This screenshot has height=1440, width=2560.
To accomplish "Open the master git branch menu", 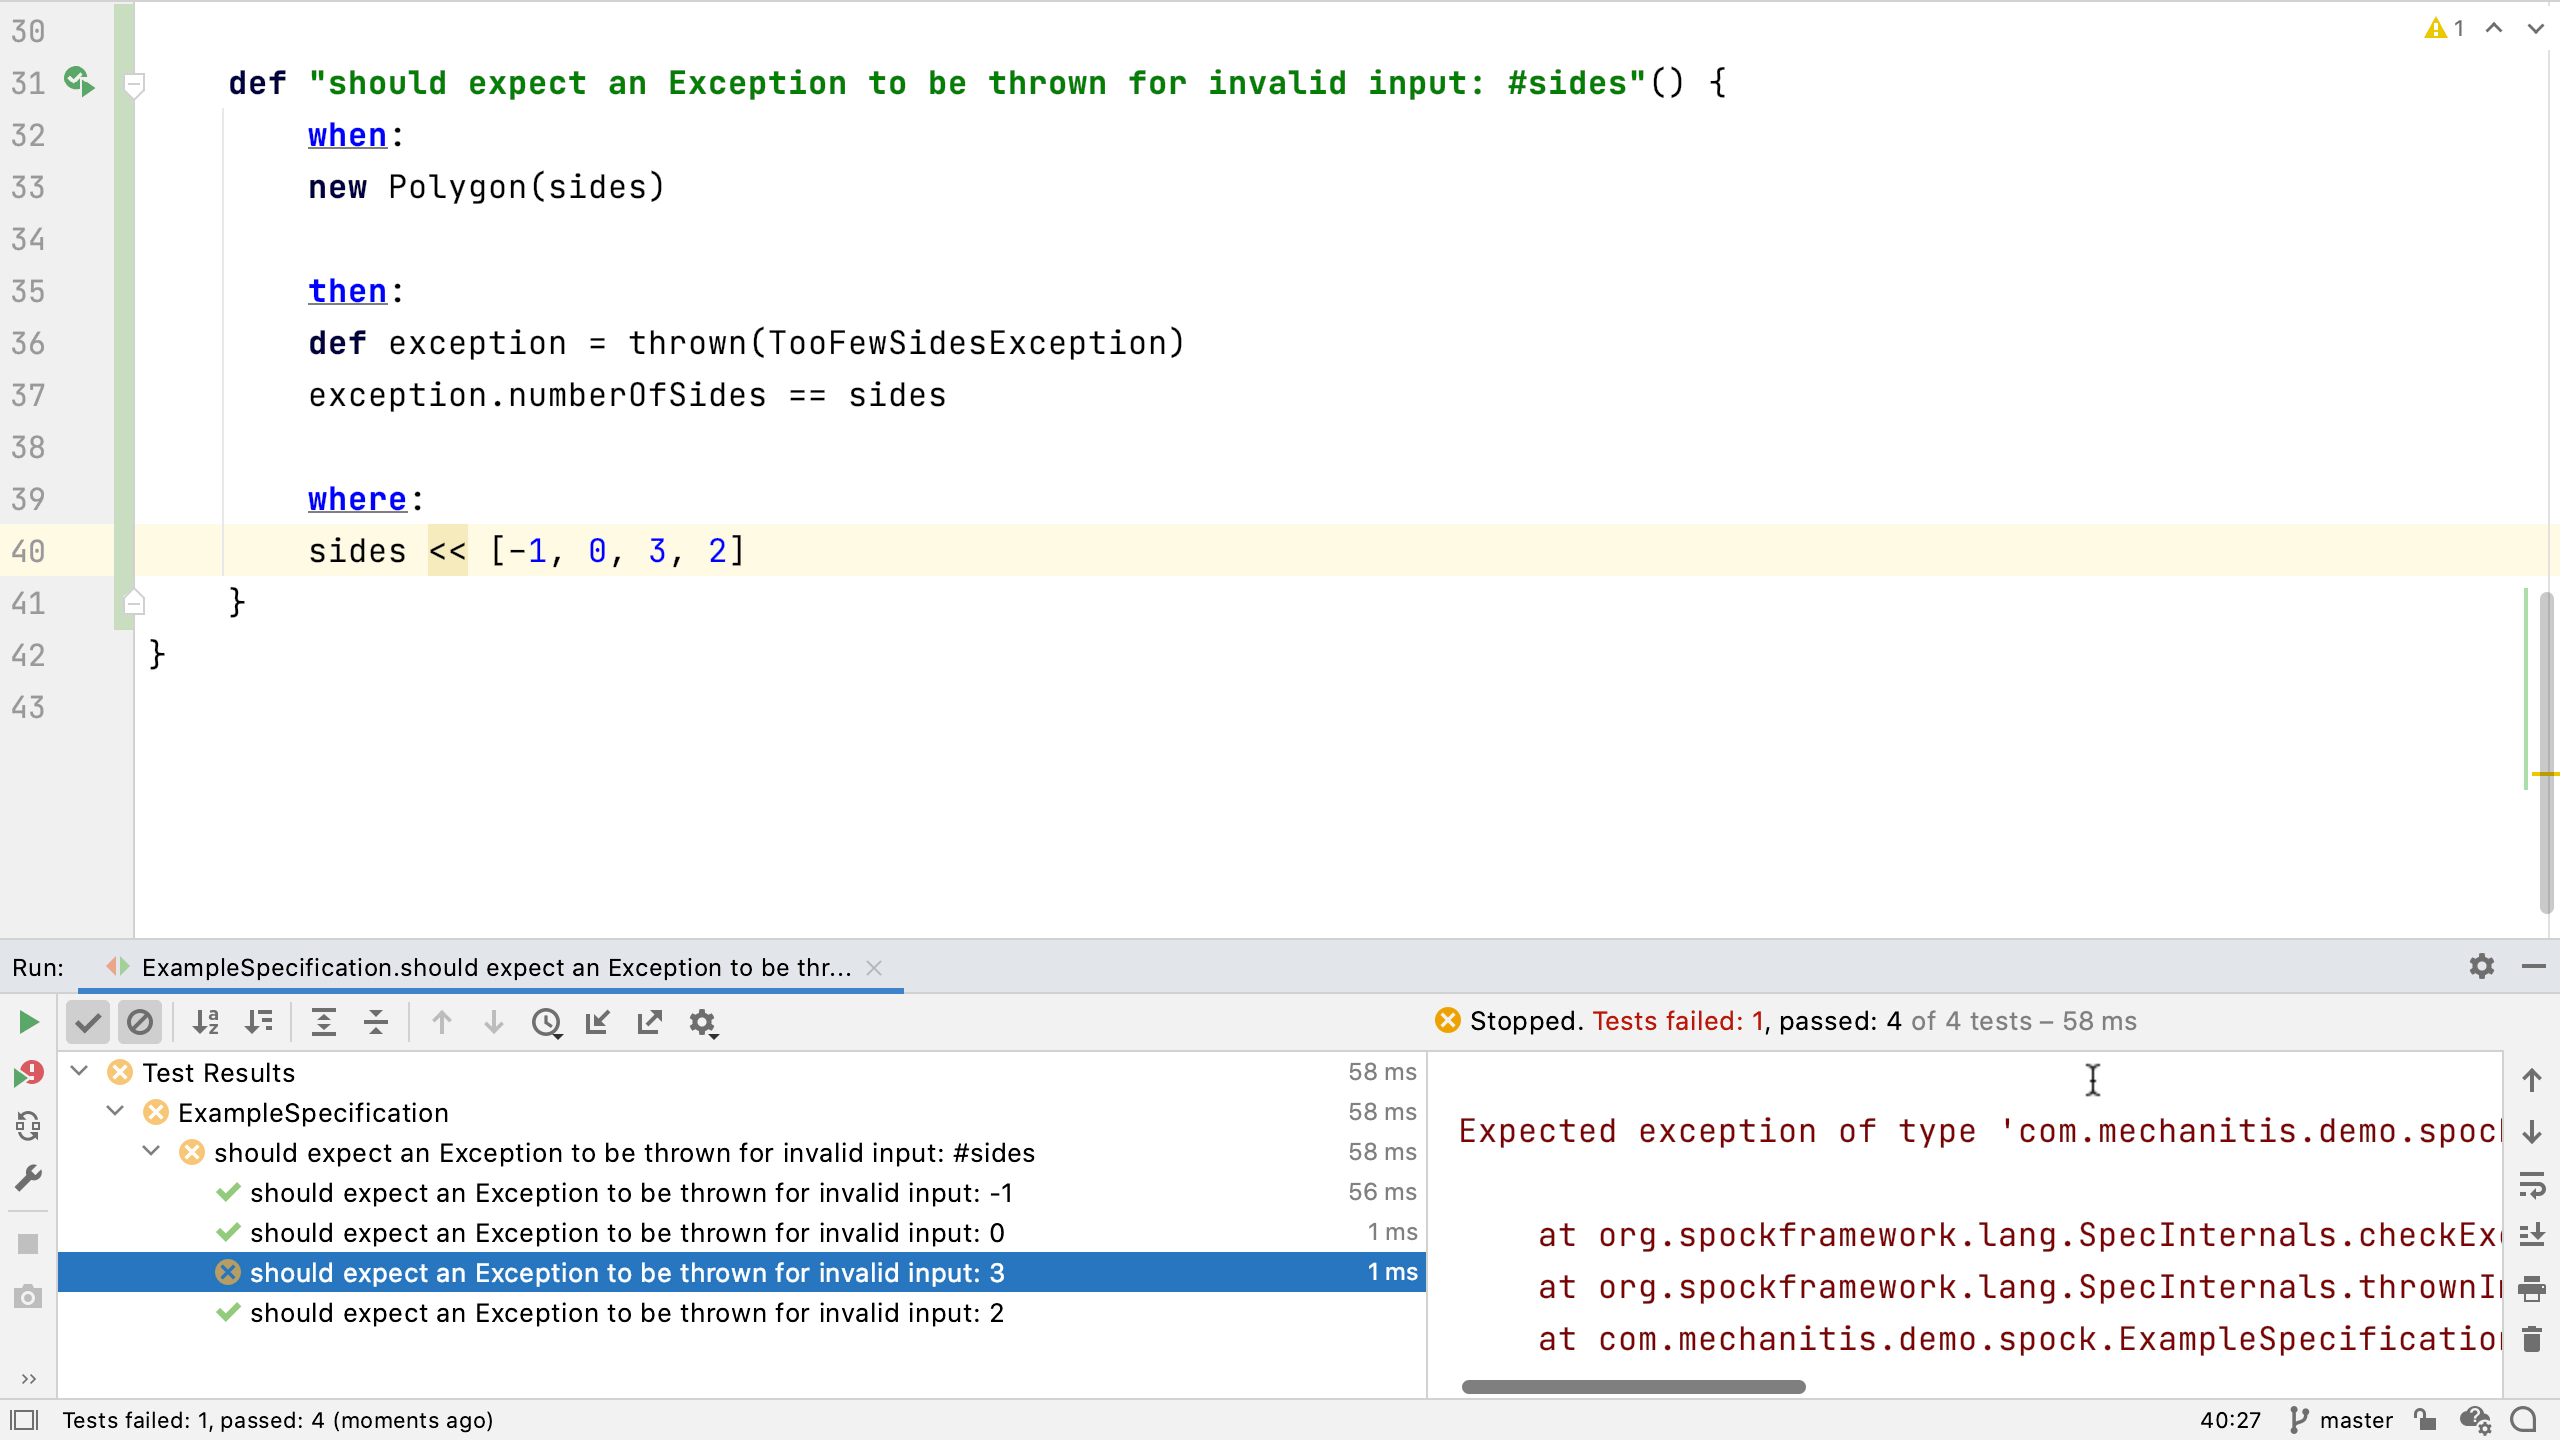I will coord(2342,1420).
